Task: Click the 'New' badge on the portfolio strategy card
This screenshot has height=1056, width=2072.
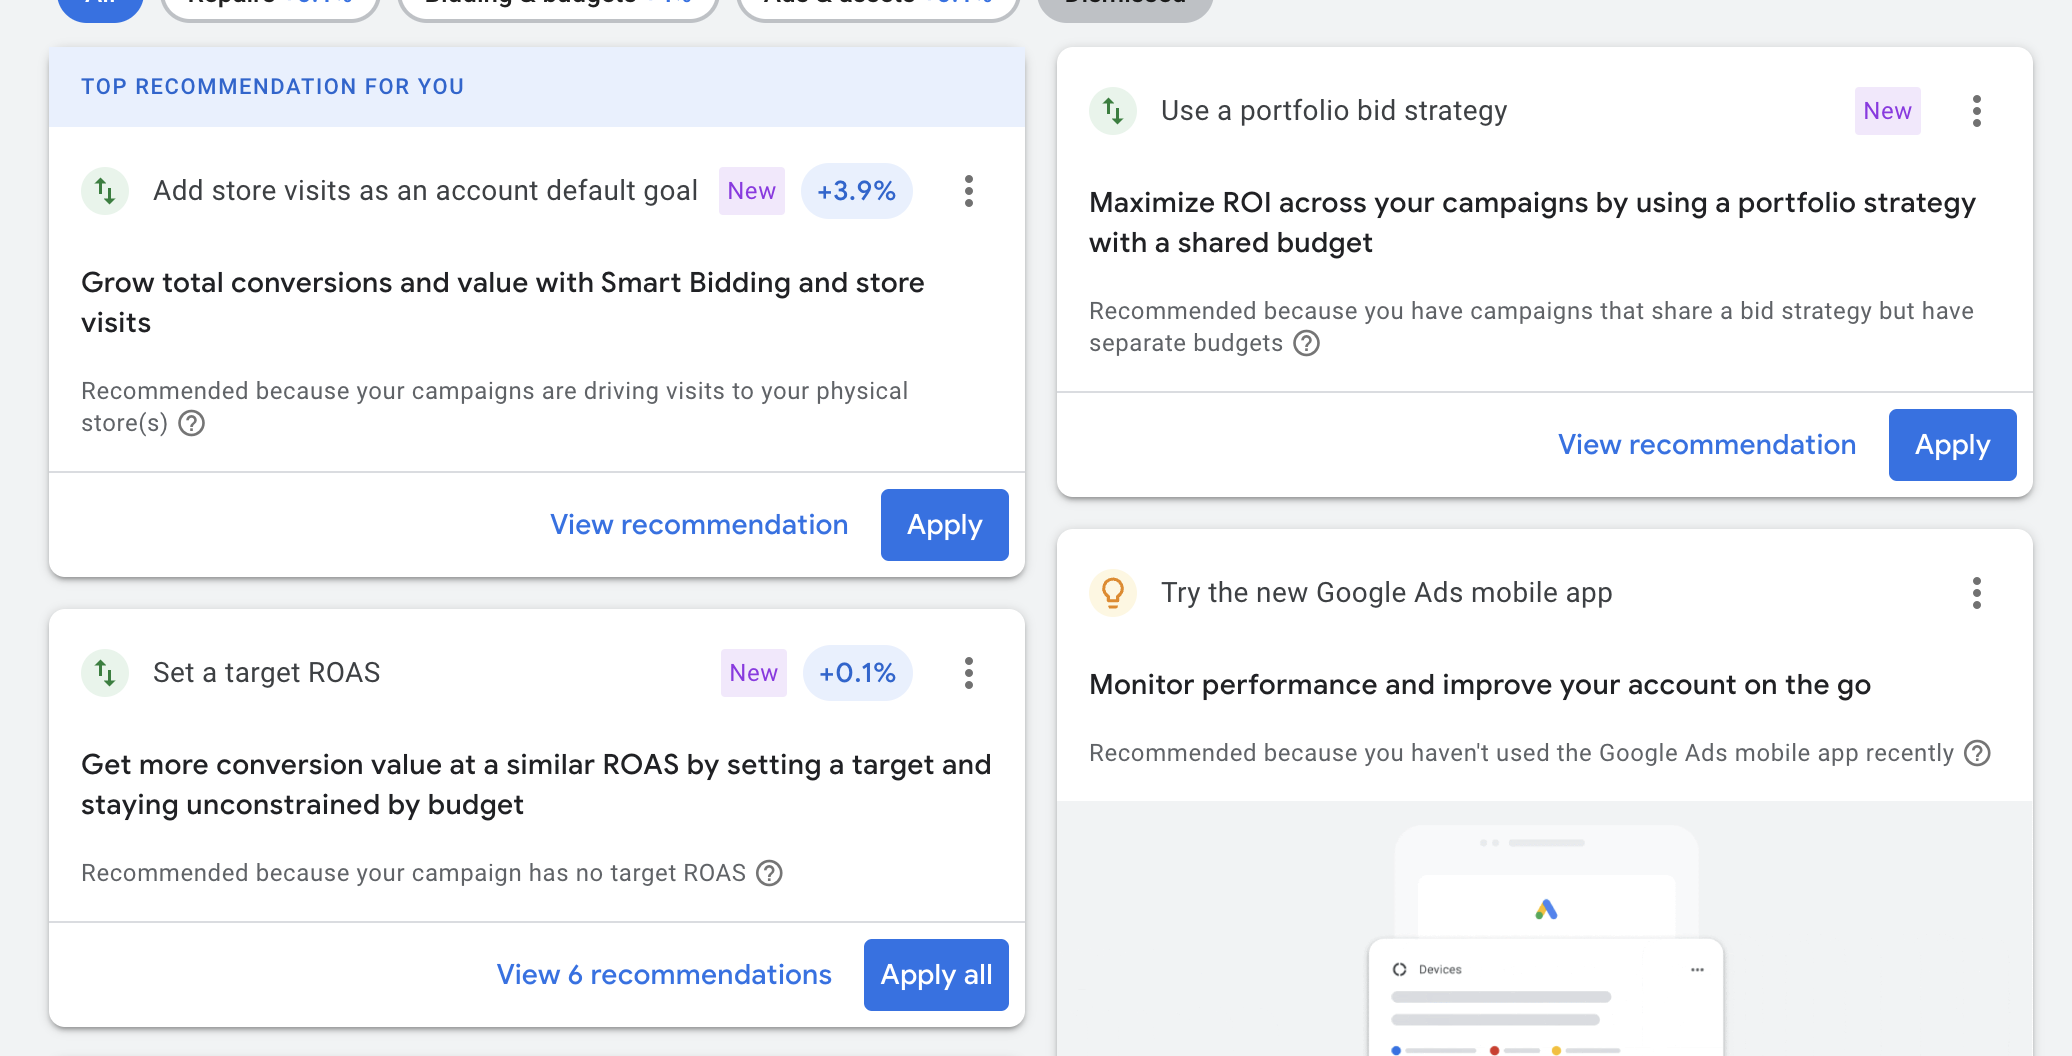Action: point(1888,111)
